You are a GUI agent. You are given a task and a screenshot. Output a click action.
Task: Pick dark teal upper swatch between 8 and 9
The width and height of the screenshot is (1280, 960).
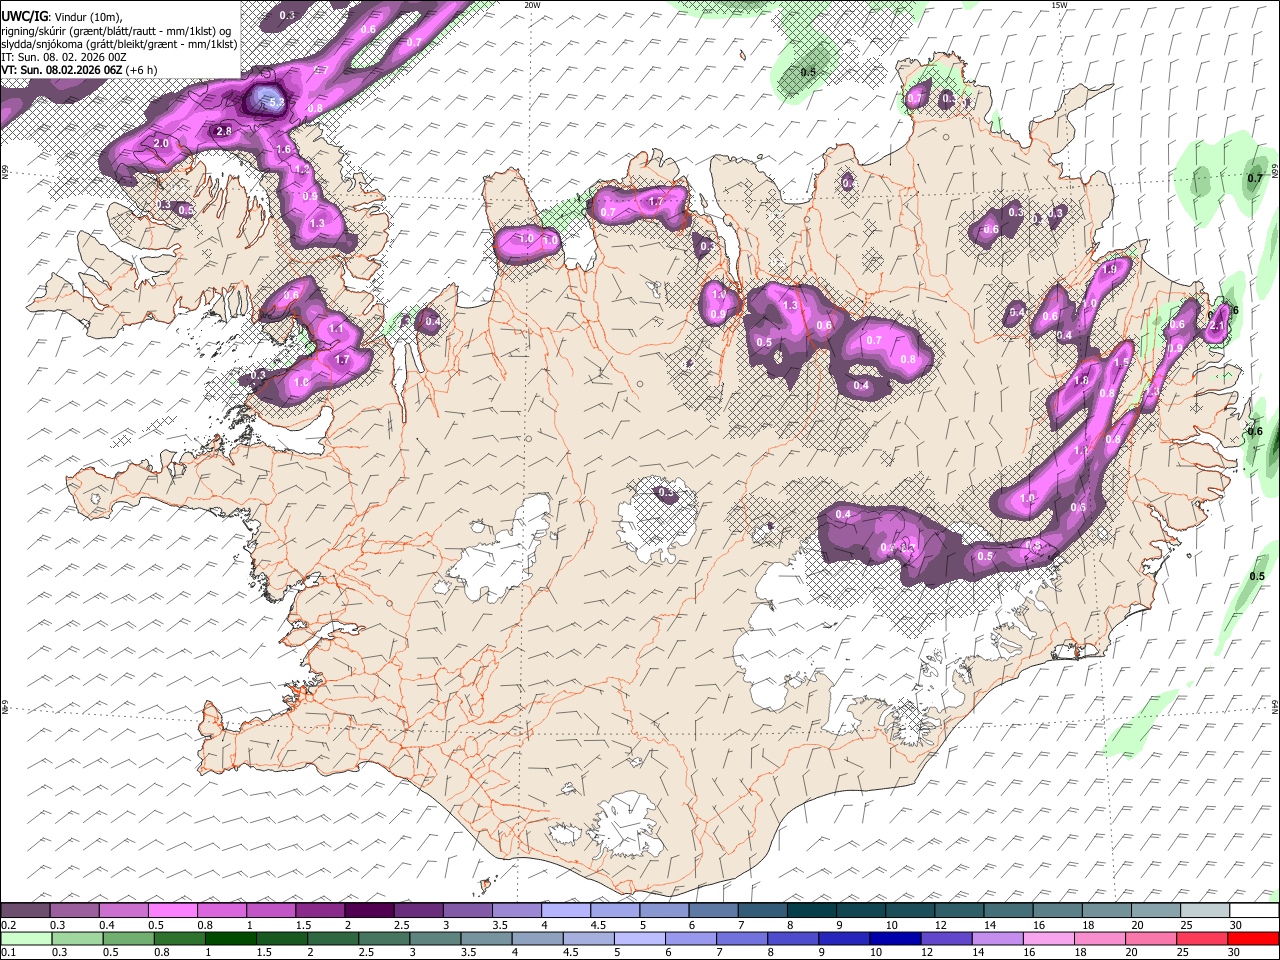coord(811,910)
